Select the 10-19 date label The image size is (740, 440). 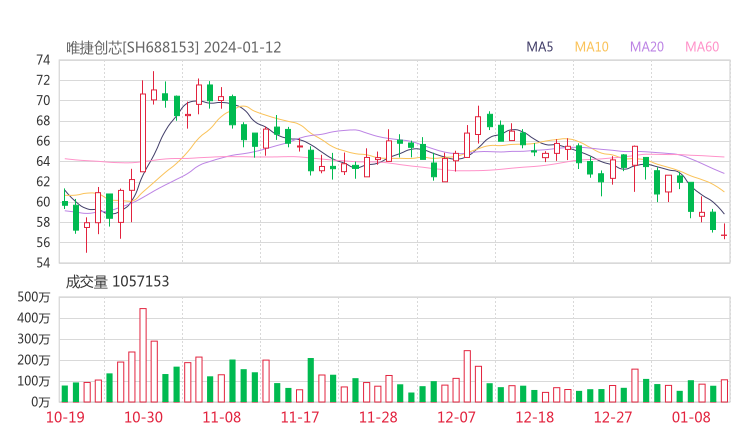65,417
